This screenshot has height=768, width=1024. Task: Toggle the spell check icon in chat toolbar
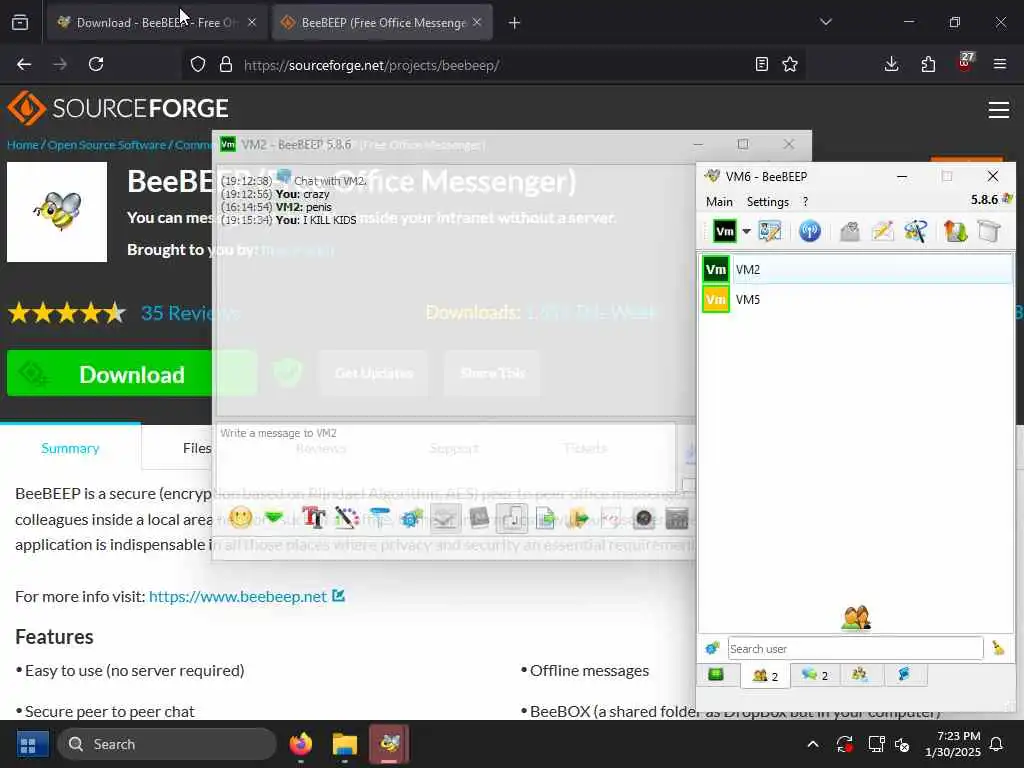446,519
